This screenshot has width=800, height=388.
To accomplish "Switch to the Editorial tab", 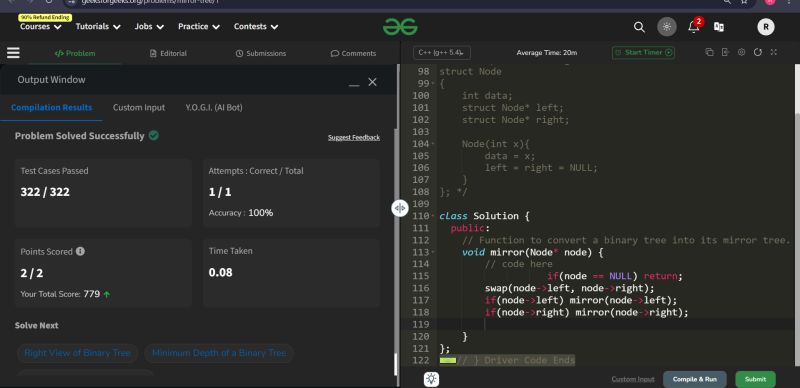I will (x=168, y=53).
